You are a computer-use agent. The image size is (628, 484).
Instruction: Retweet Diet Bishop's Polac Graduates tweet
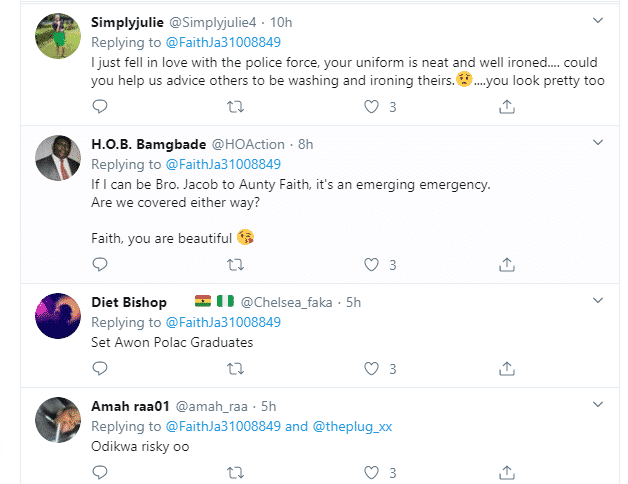pyautogui.click(x=235, y=367)
